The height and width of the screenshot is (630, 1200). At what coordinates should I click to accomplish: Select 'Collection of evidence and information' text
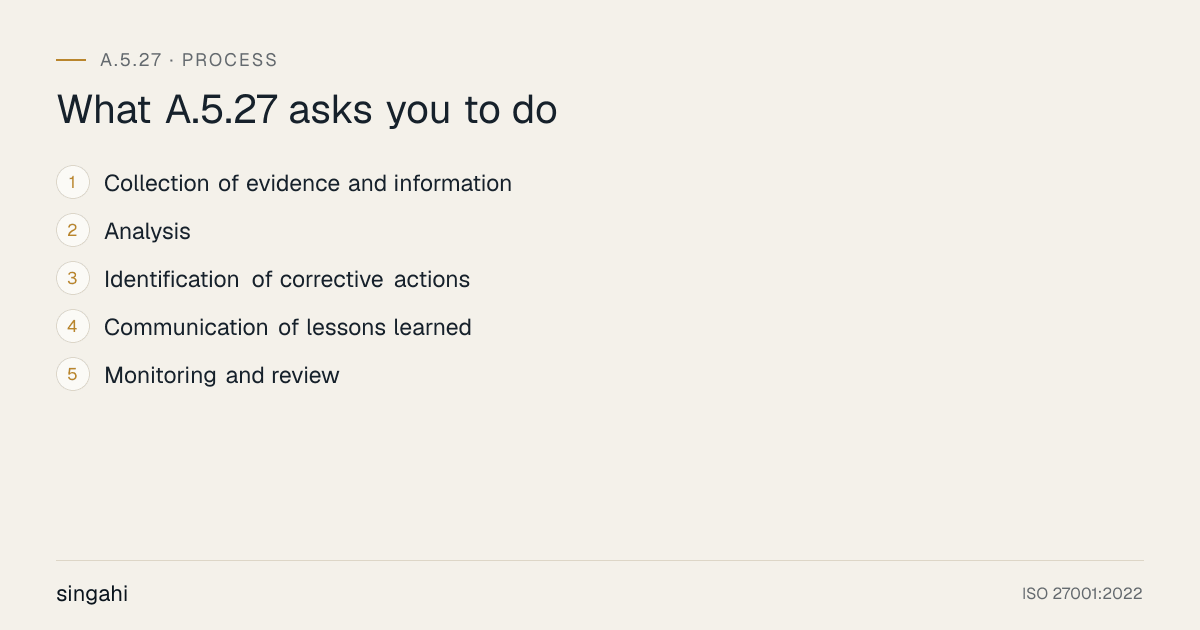tap(308, 183)
